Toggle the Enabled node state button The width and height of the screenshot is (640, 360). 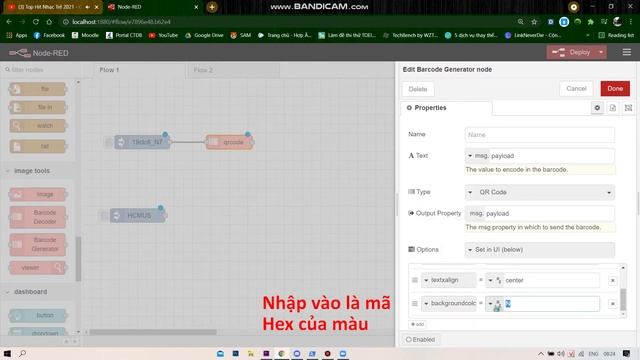(420, 340)
